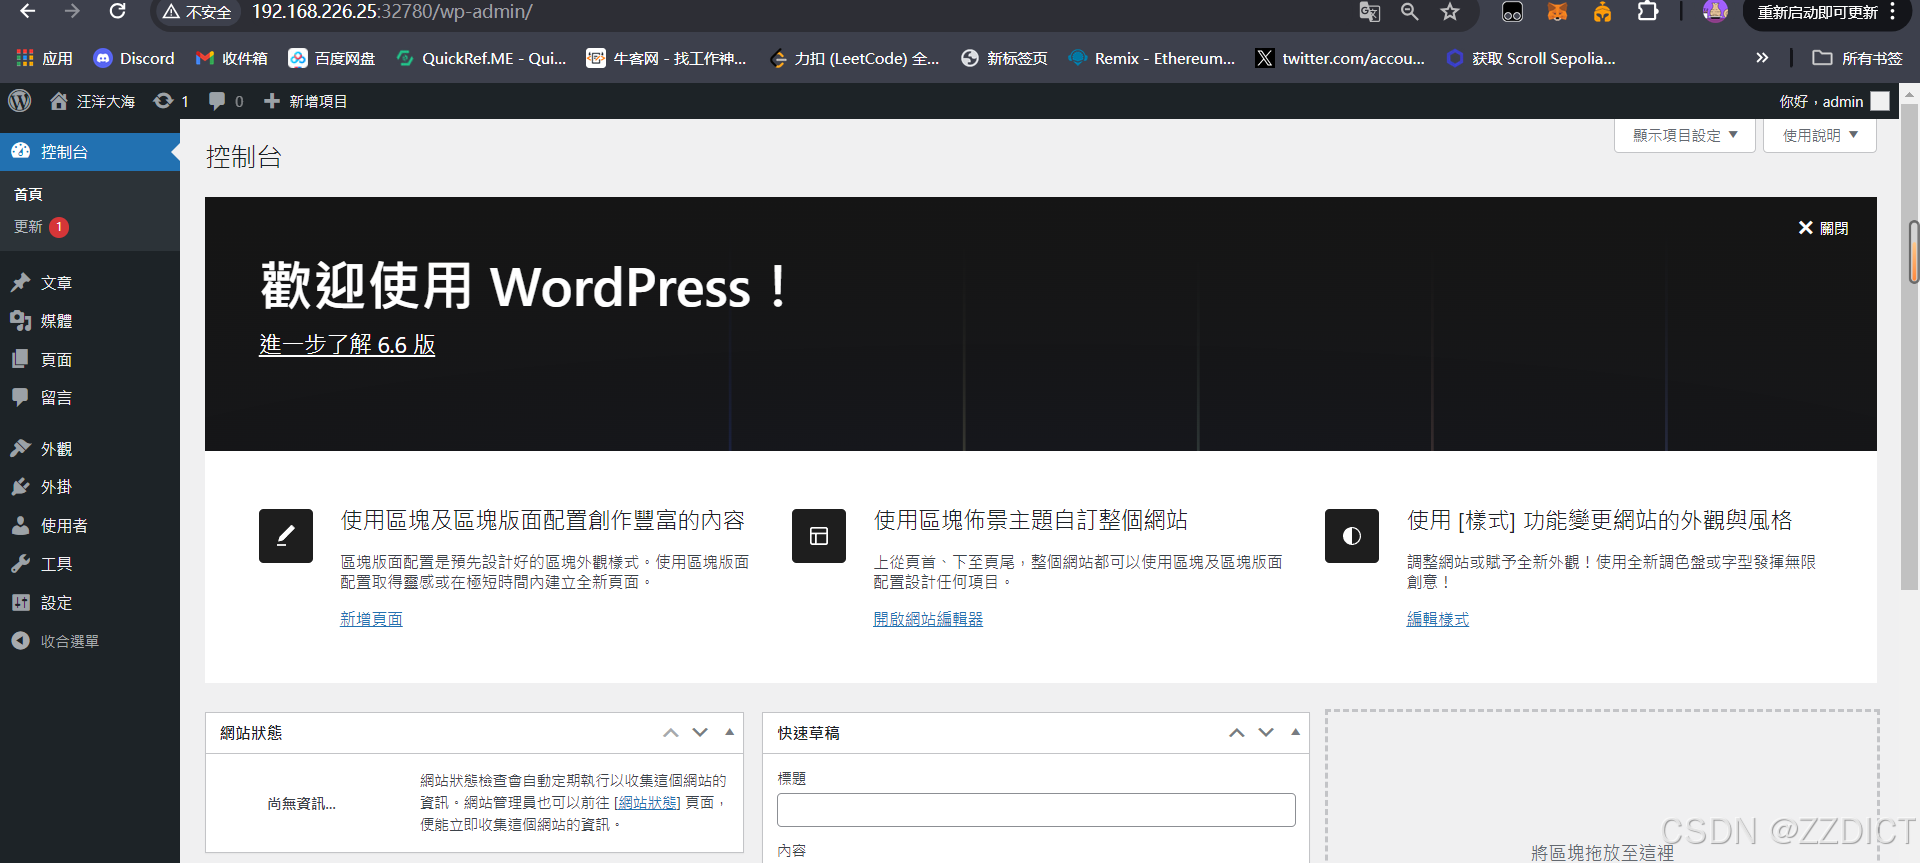This screenshot has height=863, width=1920.
Task: Open the twitter.com bookmark
Action: (x=1341, y=58)
